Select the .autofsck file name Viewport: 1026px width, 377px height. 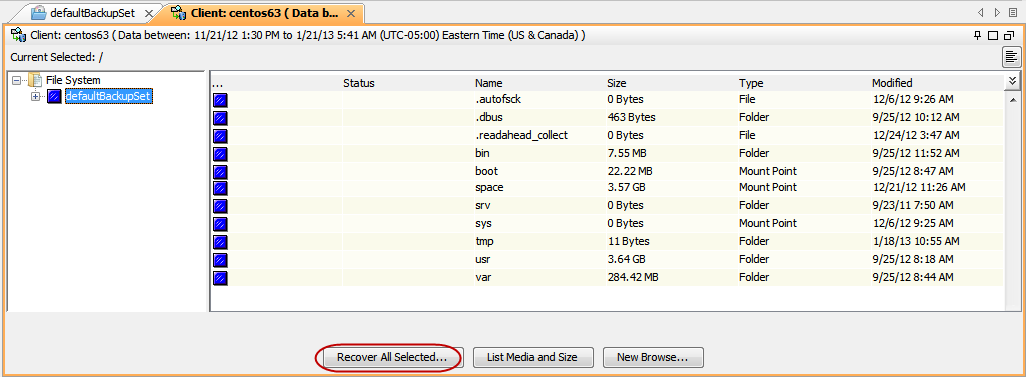coord(499,99)
